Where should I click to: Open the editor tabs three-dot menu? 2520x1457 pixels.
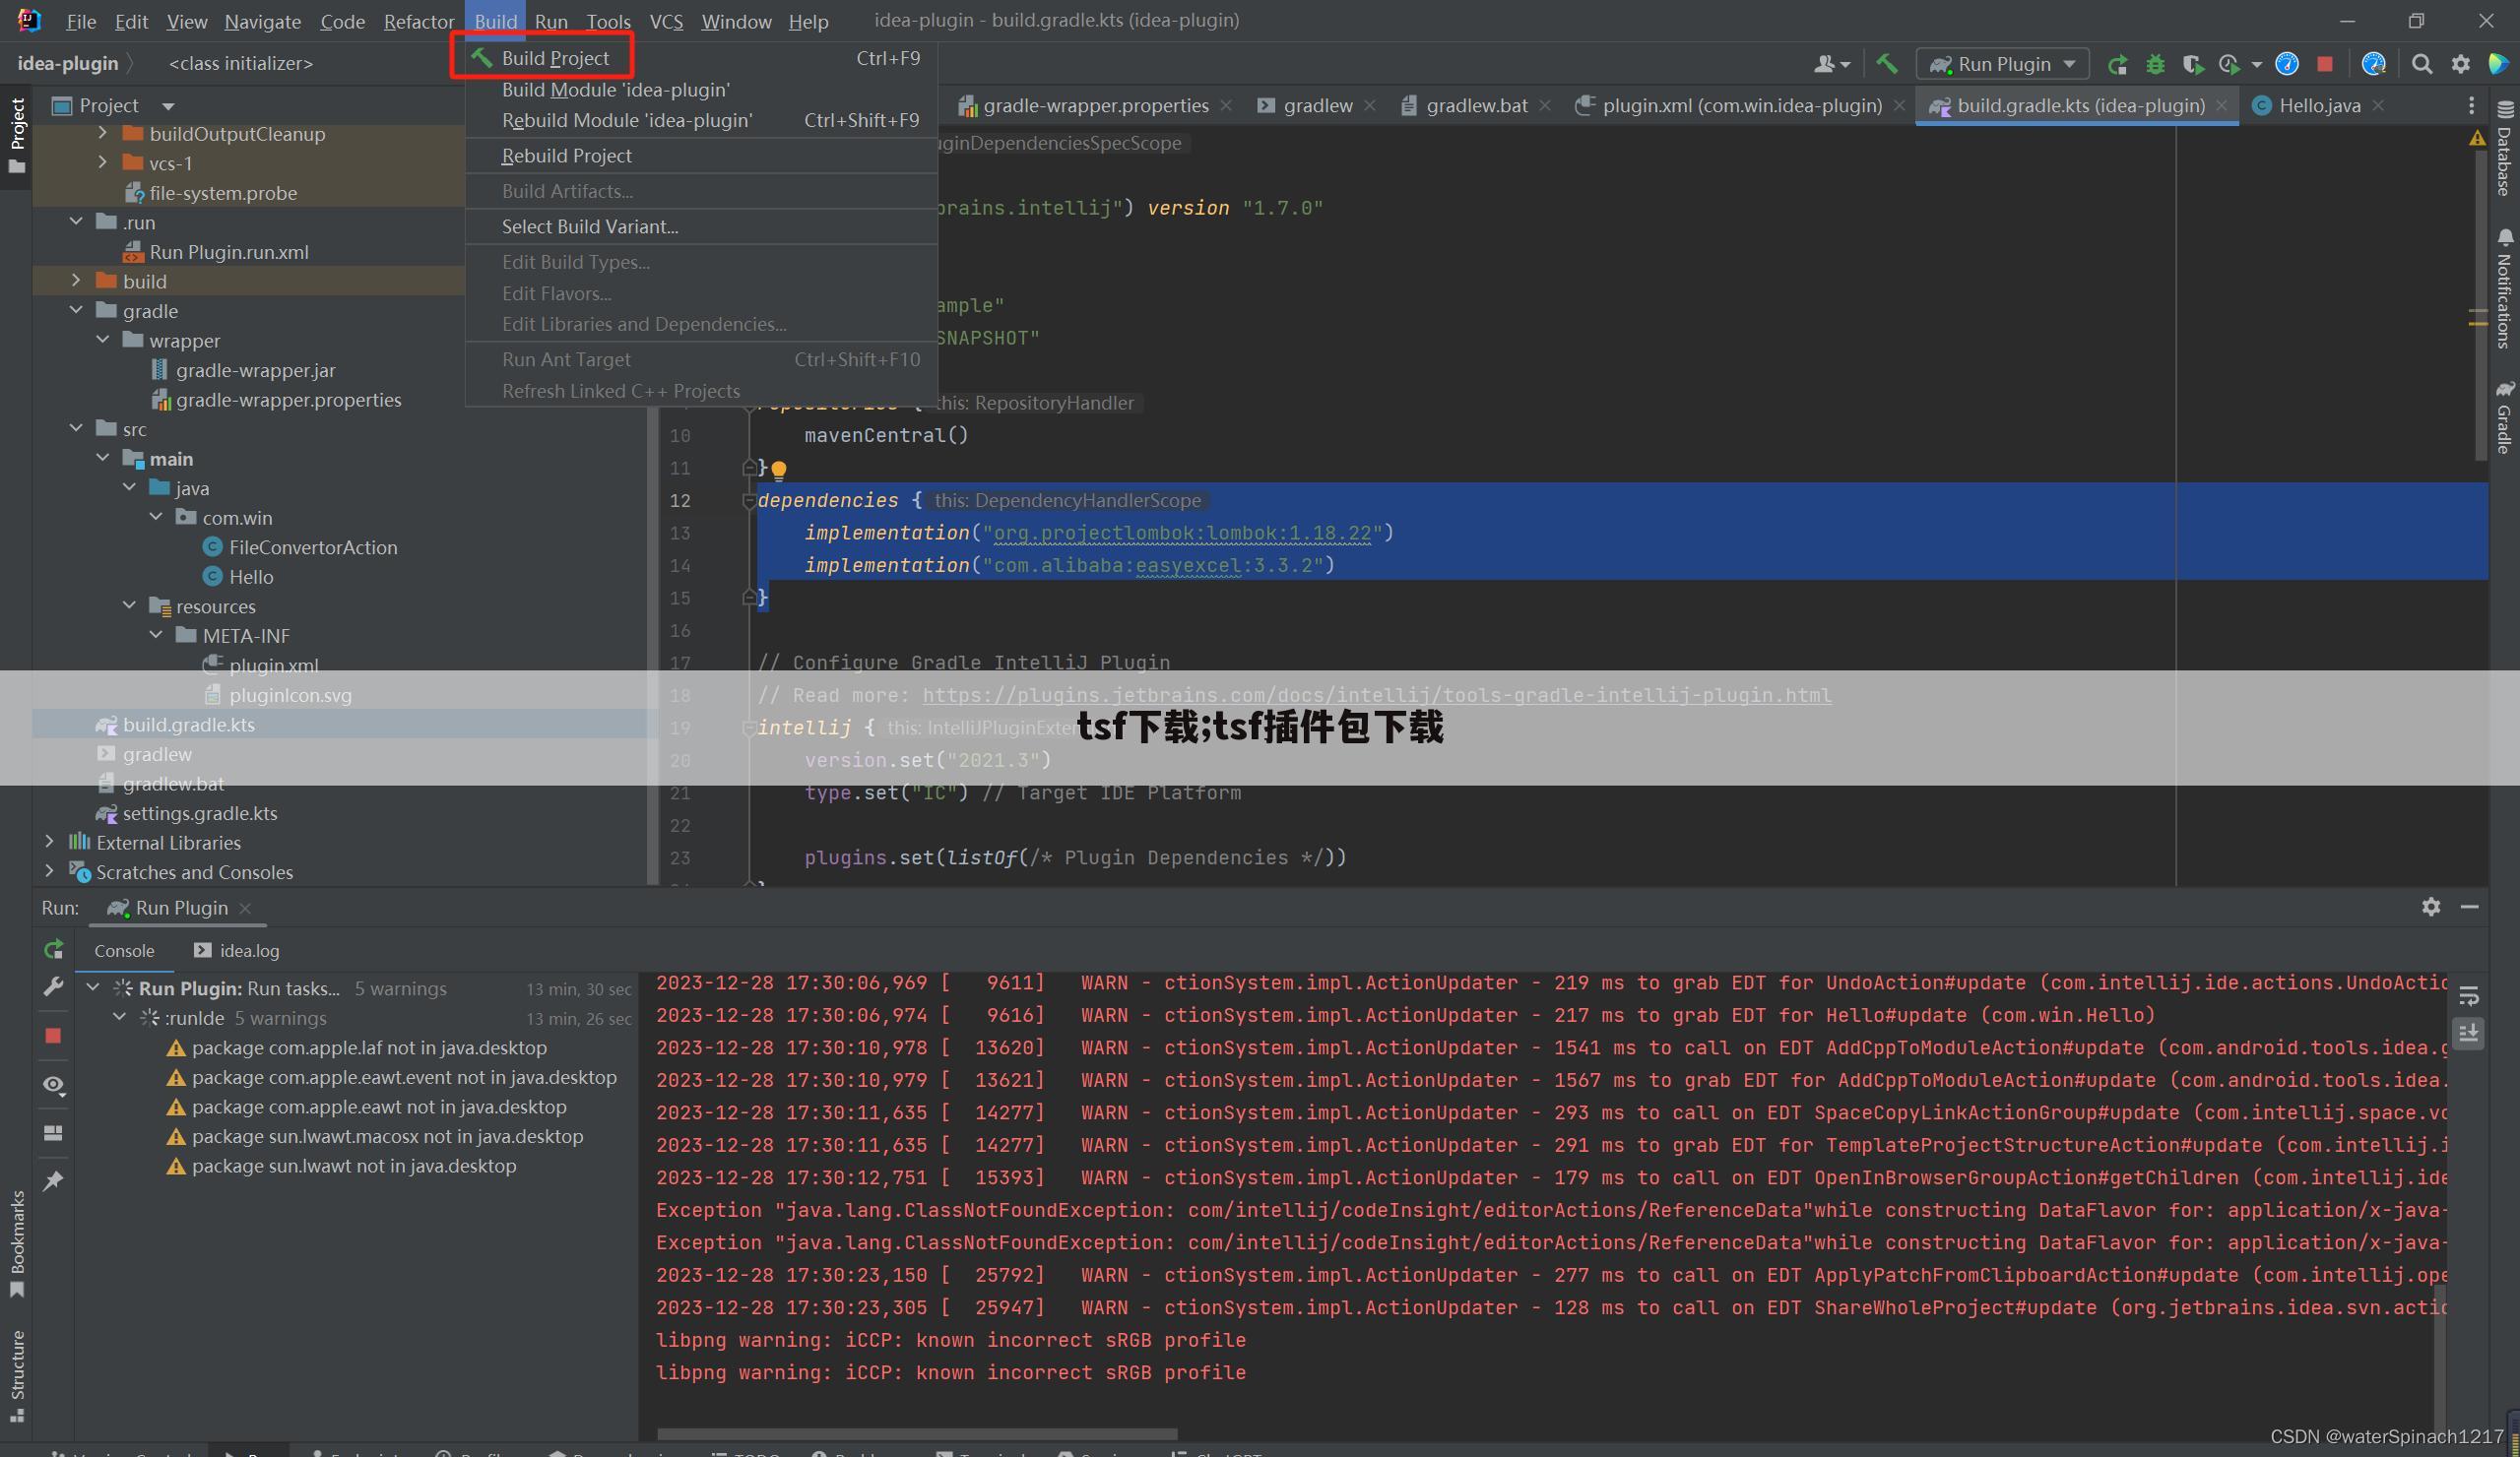tap(2471, 105)
